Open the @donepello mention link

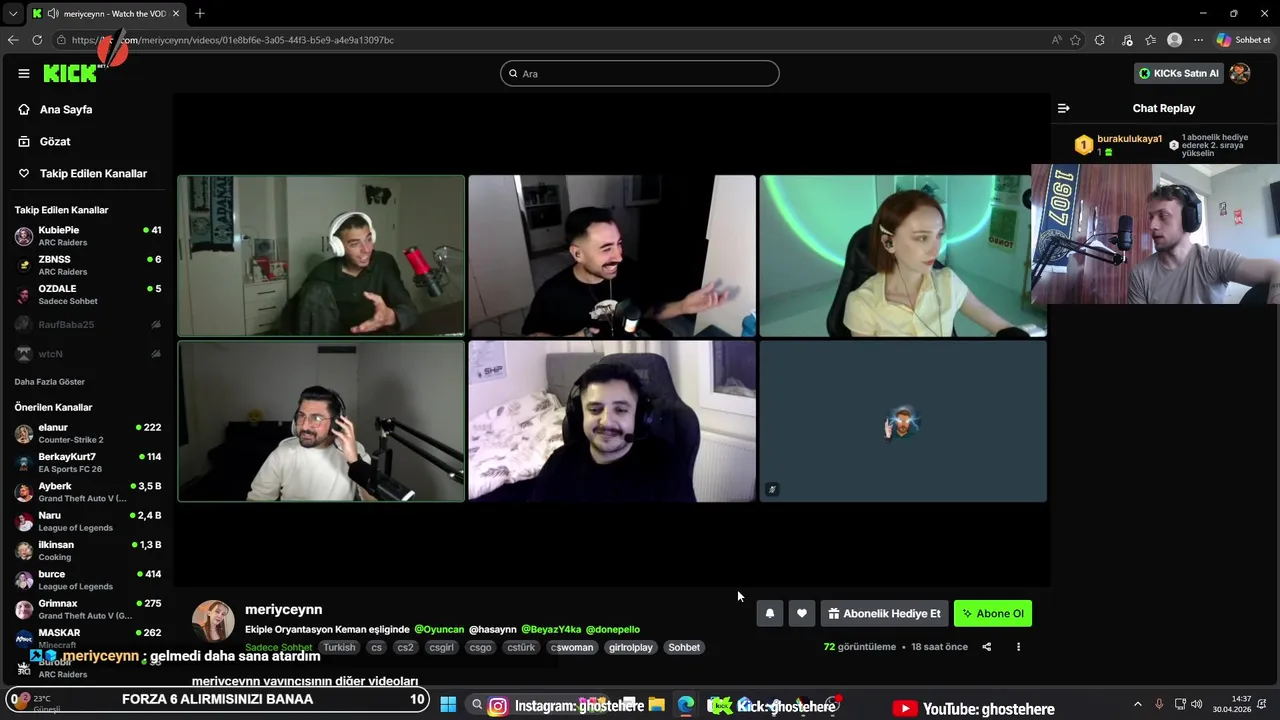(612, 629)
